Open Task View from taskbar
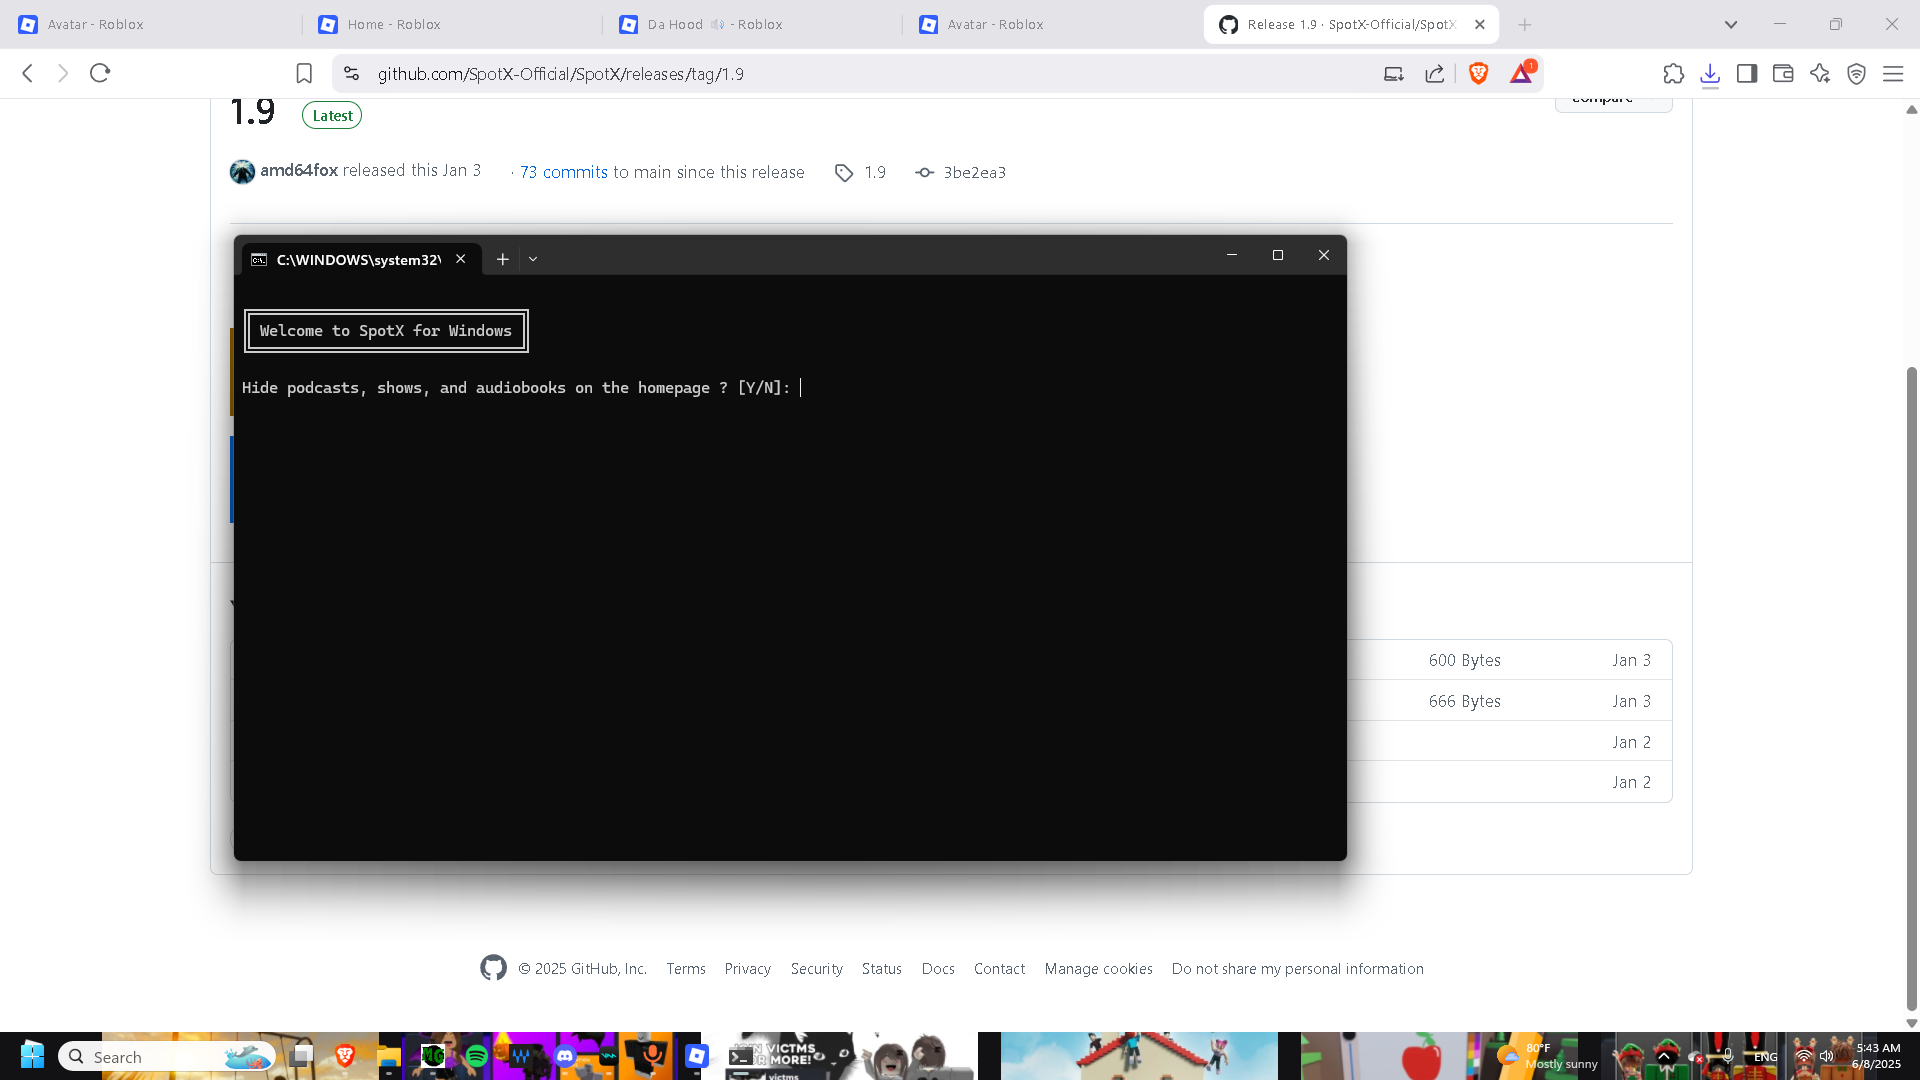The image size is (1920, 1080). click(x=302, y=1056)
